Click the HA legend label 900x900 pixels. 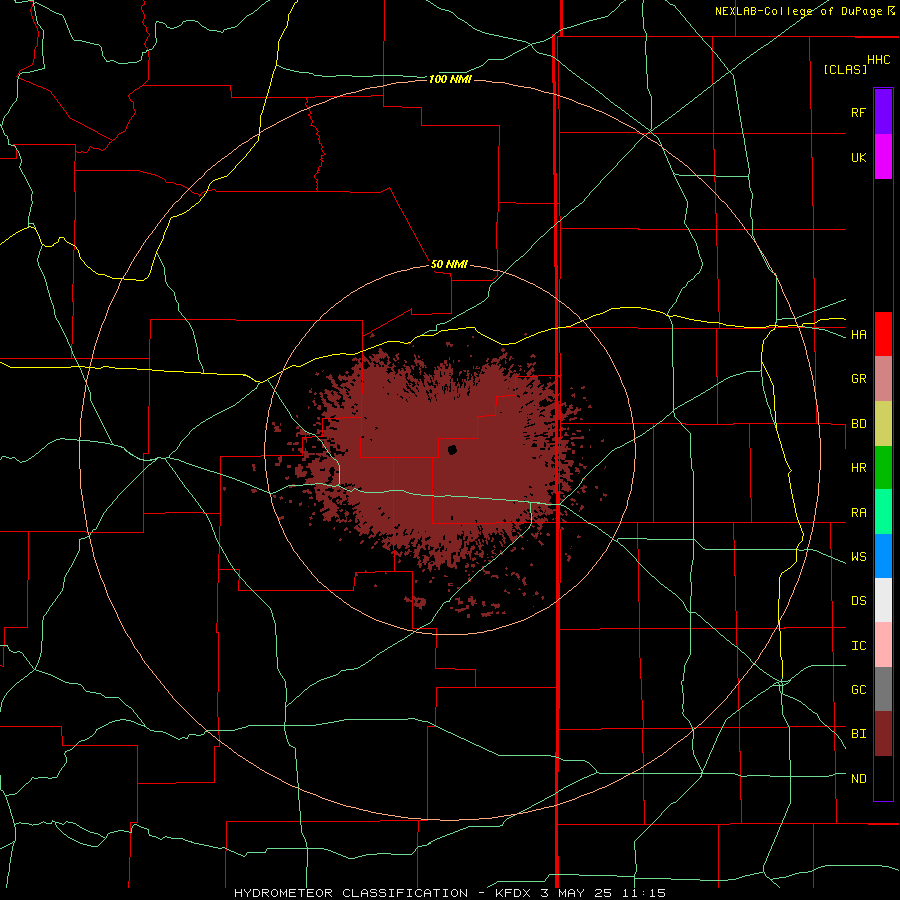(858, 335)
